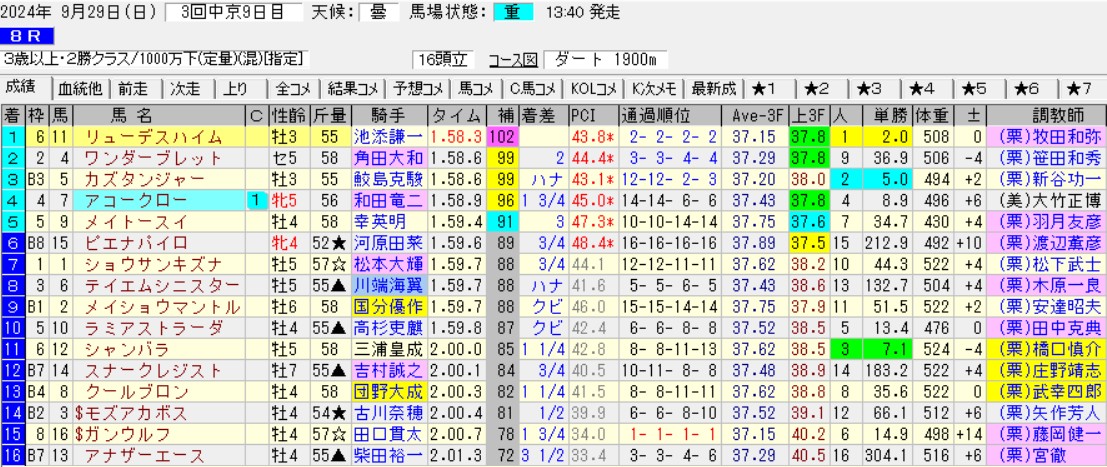Click finishing position 16 row header
1107x467 pixels.
tap(13, 456)
